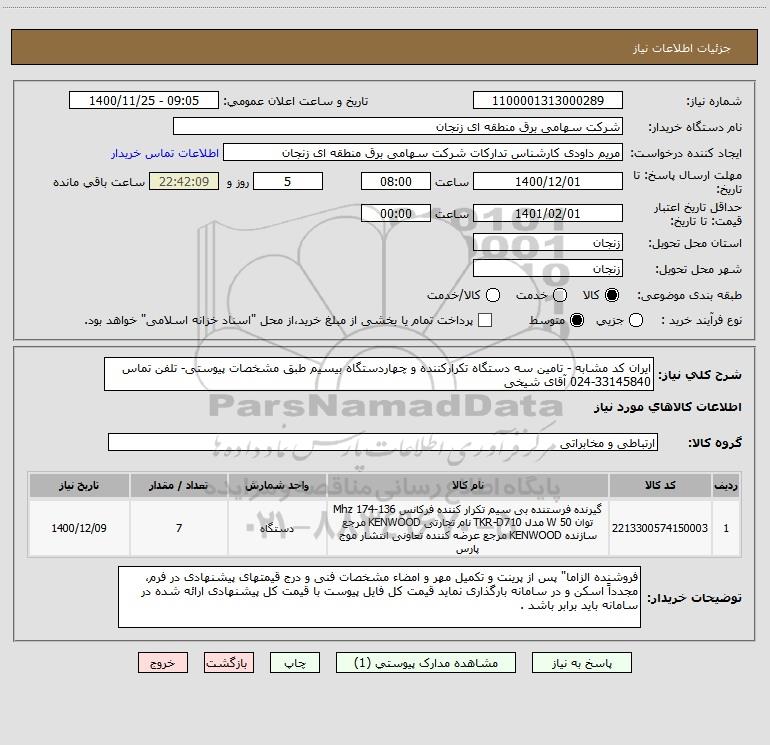Click the گروه کالا field ارتباطی و مخابراتی
Viewport: 770px width, 745px height.
click(x=383, y=442)
